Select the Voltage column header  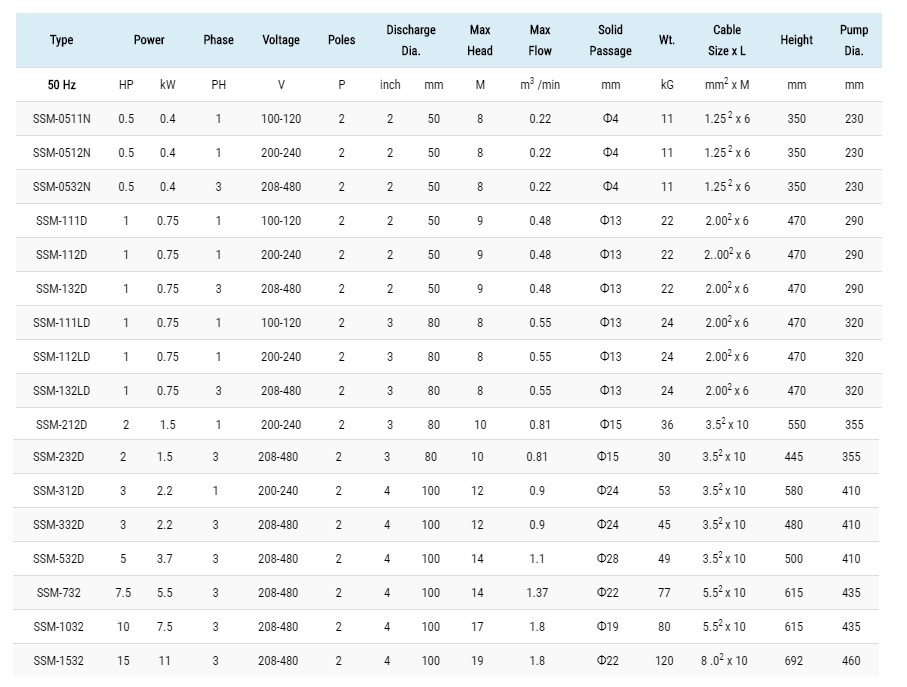click(281, 40)
